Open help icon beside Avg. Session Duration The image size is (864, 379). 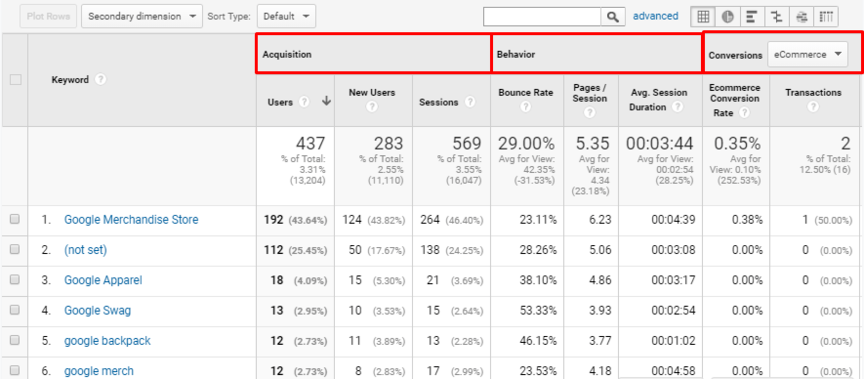click(x=677, y=107)
